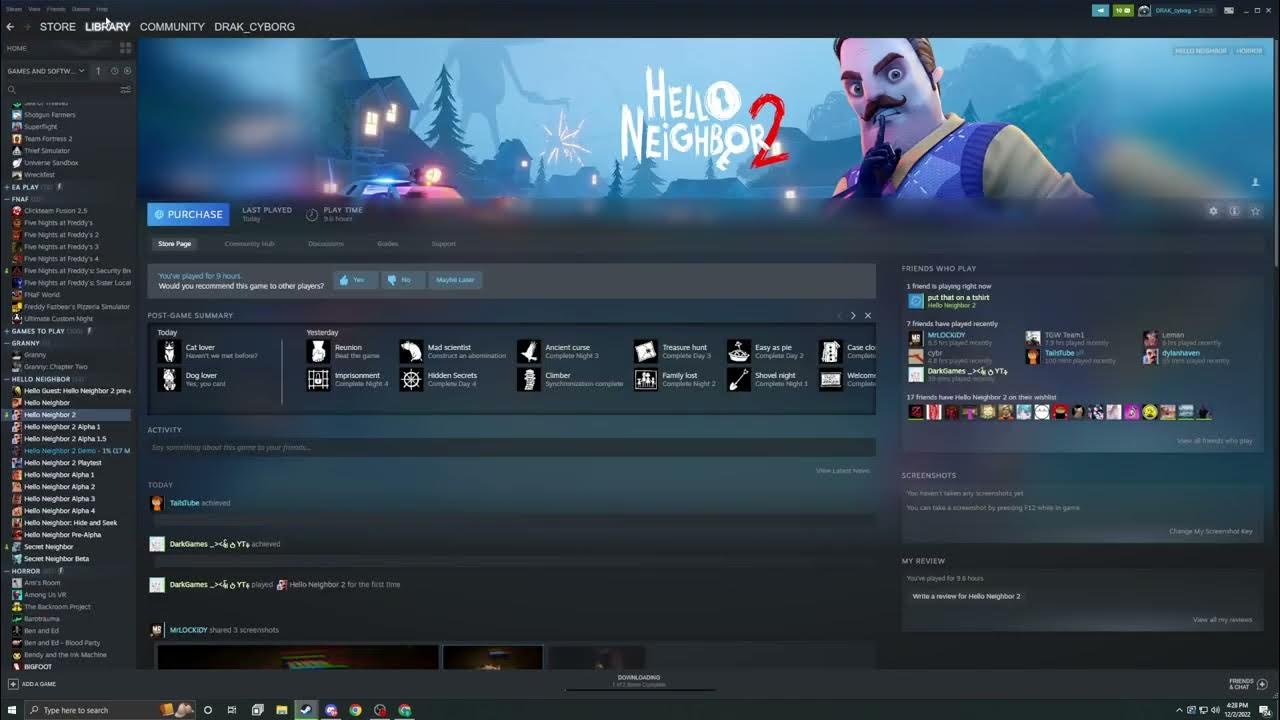This screenshot has width=1280, height=720.
Task: Open the Steam menu
Action: 14,9
